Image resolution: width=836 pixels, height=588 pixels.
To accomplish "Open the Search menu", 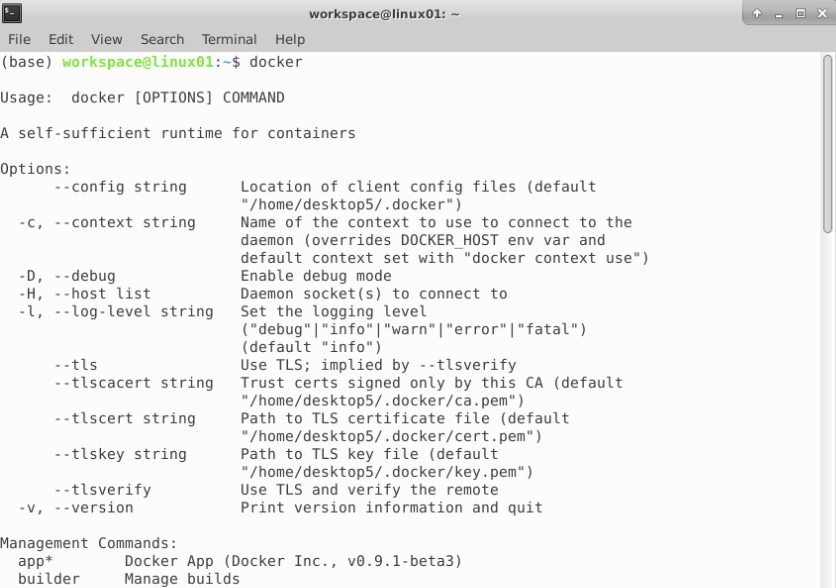I will click(162, 39).
